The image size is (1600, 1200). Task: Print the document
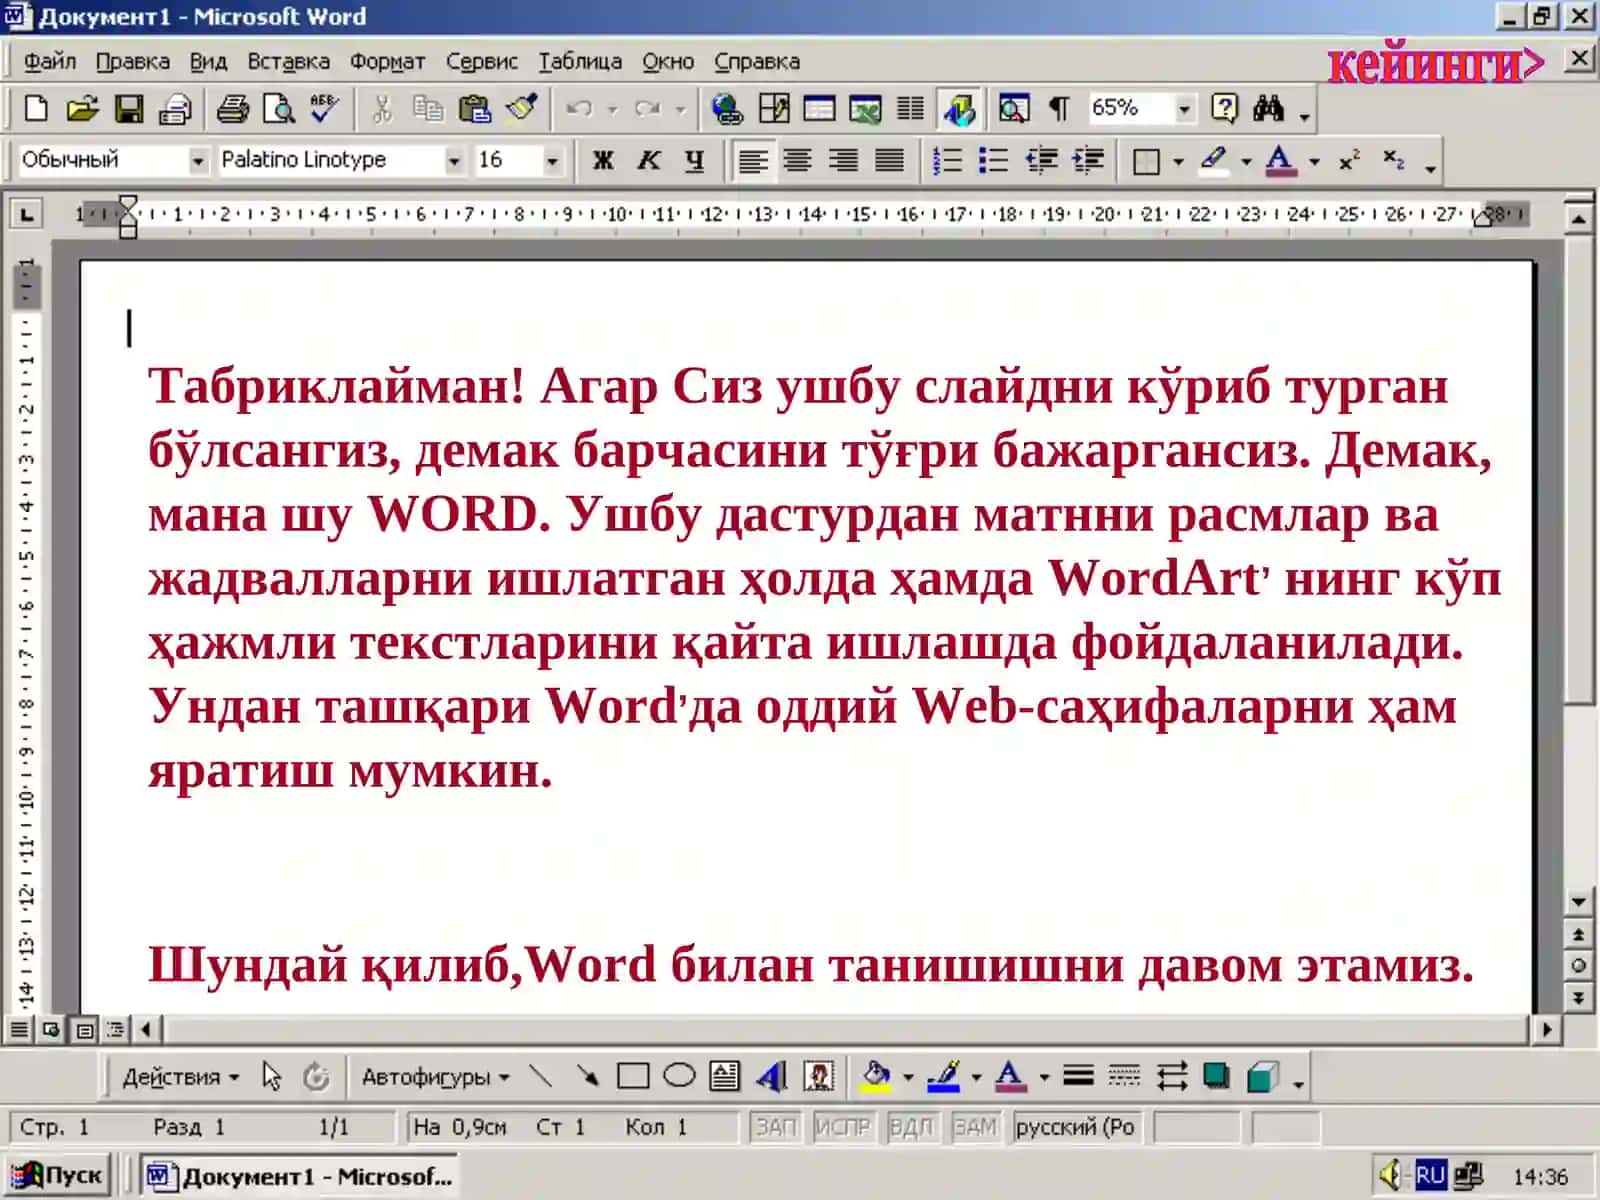click(x=233, y=108)
